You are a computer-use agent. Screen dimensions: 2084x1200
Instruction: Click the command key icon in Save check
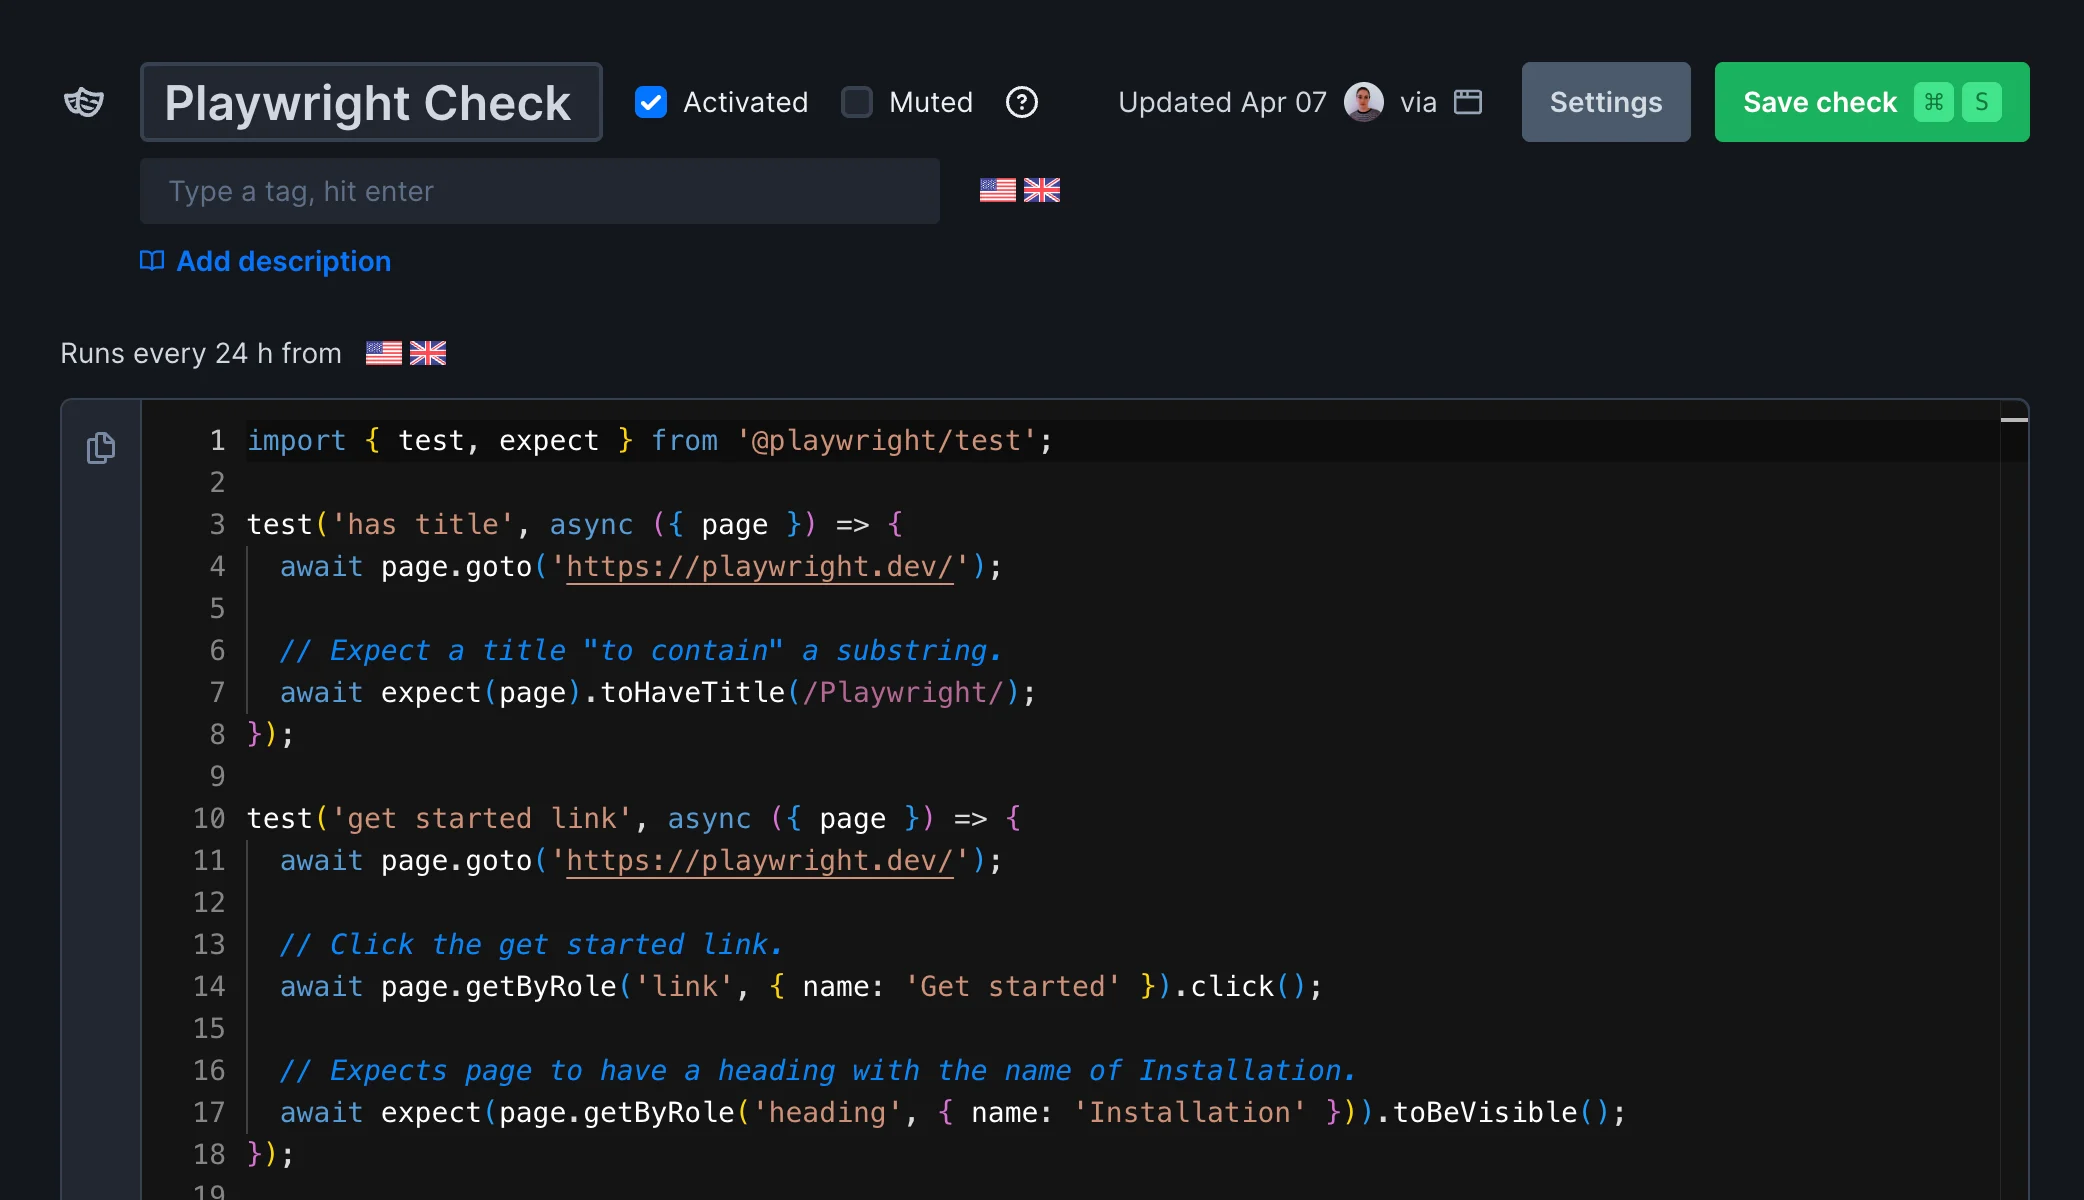click(1934, 102)
